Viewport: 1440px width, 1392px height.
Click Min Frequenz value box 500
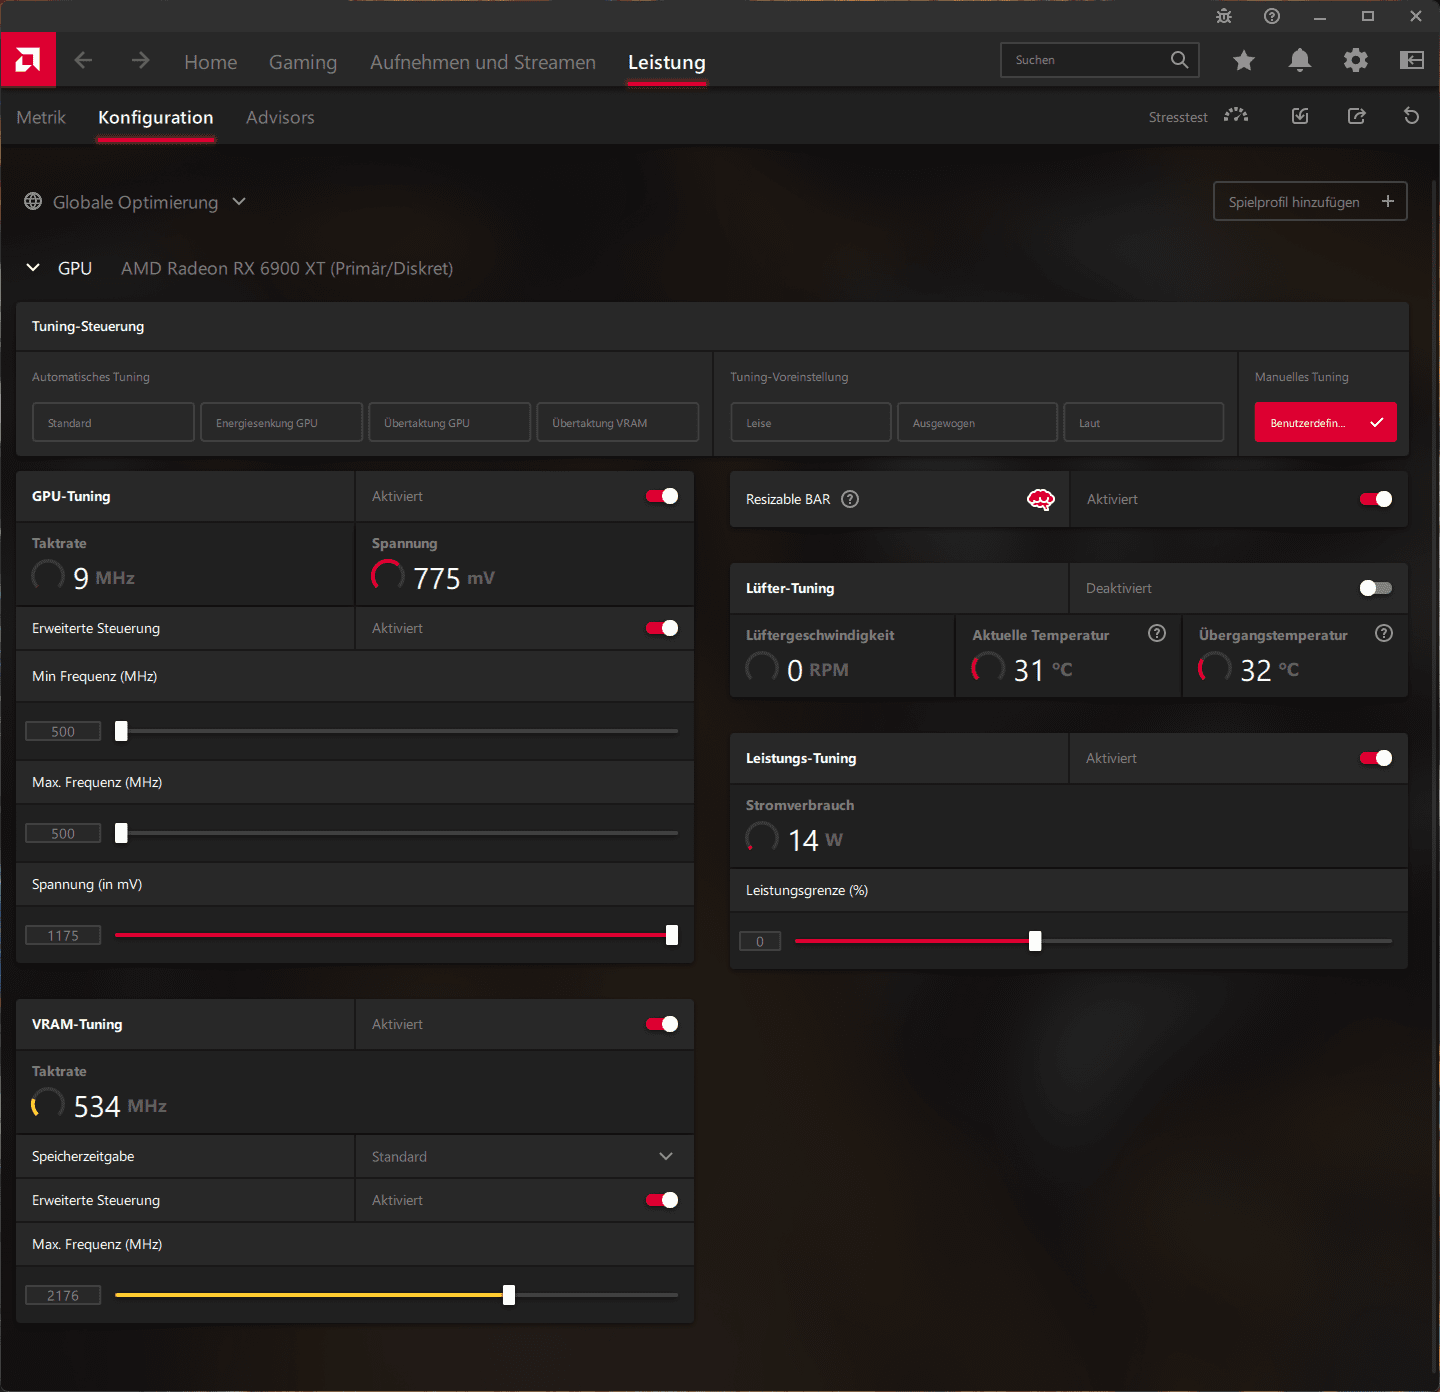[x=63, y=731]
